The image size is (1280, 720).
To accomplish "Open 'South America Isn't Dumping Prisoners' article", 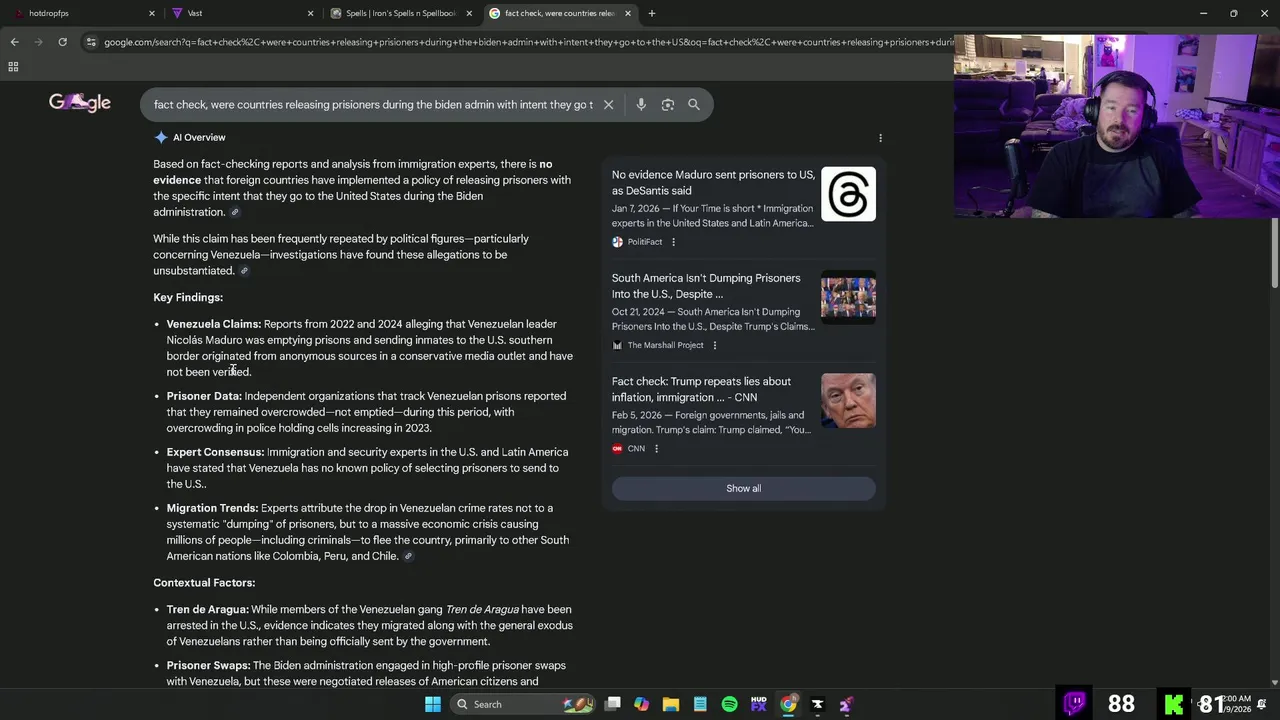I will point(706,286).
